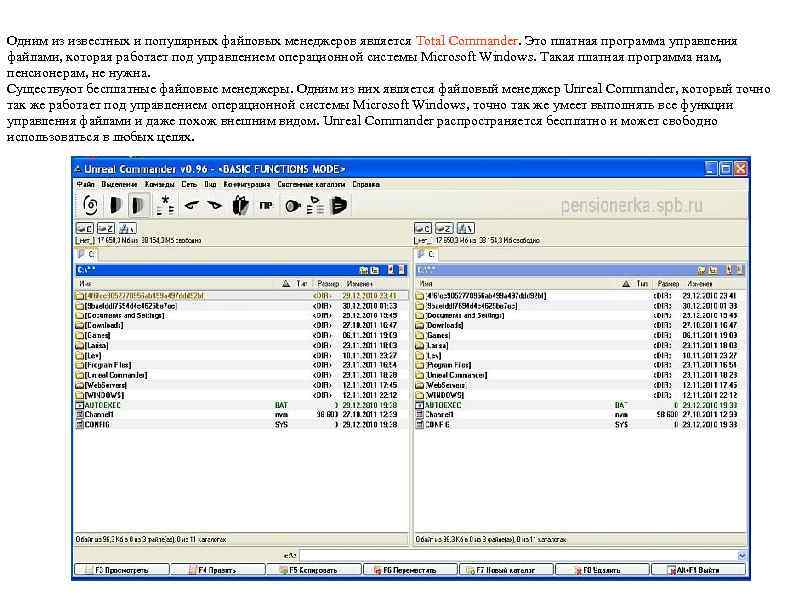Select drive Z in right panel
This screenshot has width=794, height=595.
point(444,228)
